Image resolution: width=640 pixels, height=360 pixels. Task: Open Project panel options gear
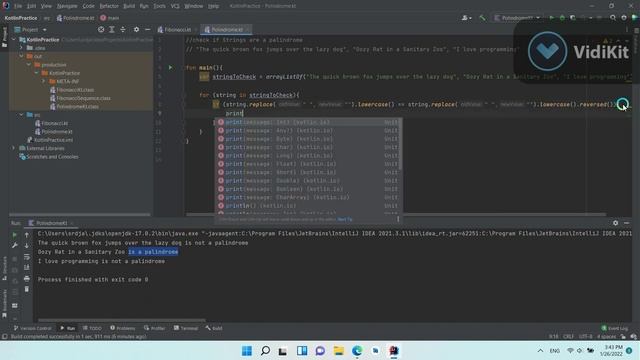click(136, 29)
